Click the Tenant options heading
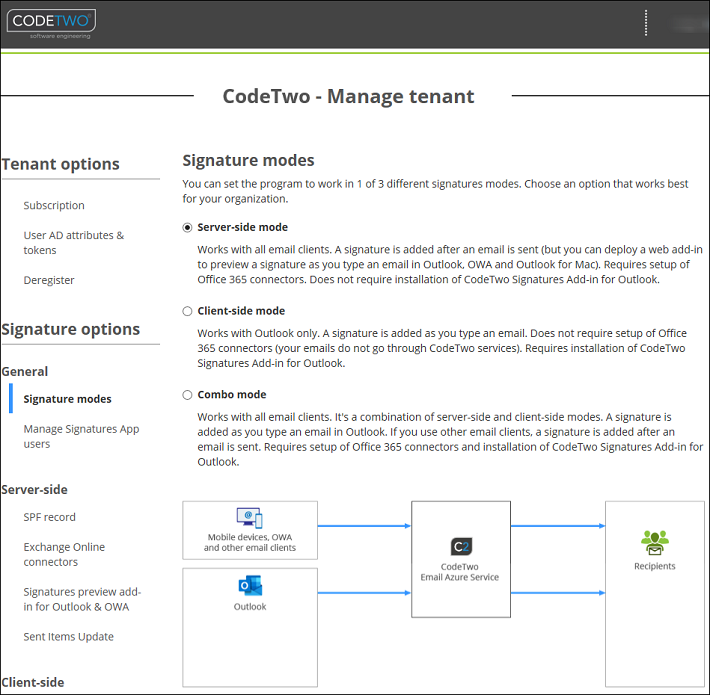The image size is (710, 695). [61, 164]
